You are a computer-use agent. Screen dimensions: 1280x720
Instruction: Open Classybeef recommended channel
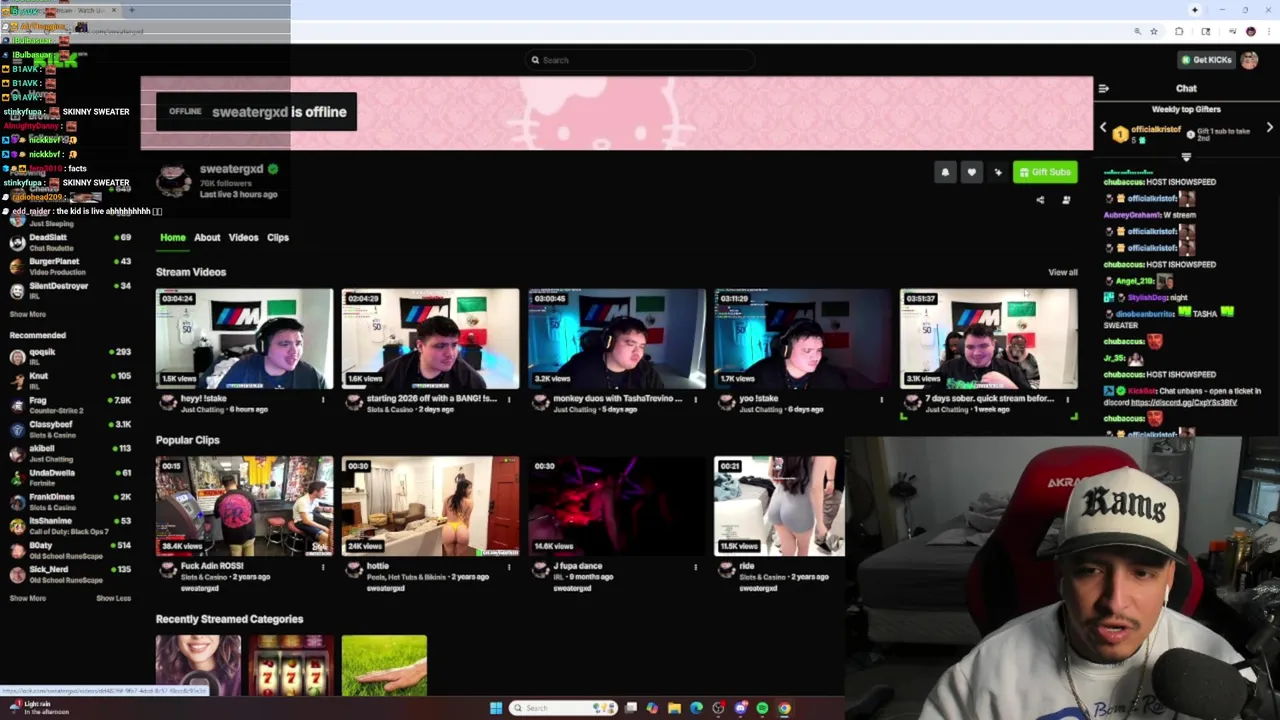[x=70, y=429]
